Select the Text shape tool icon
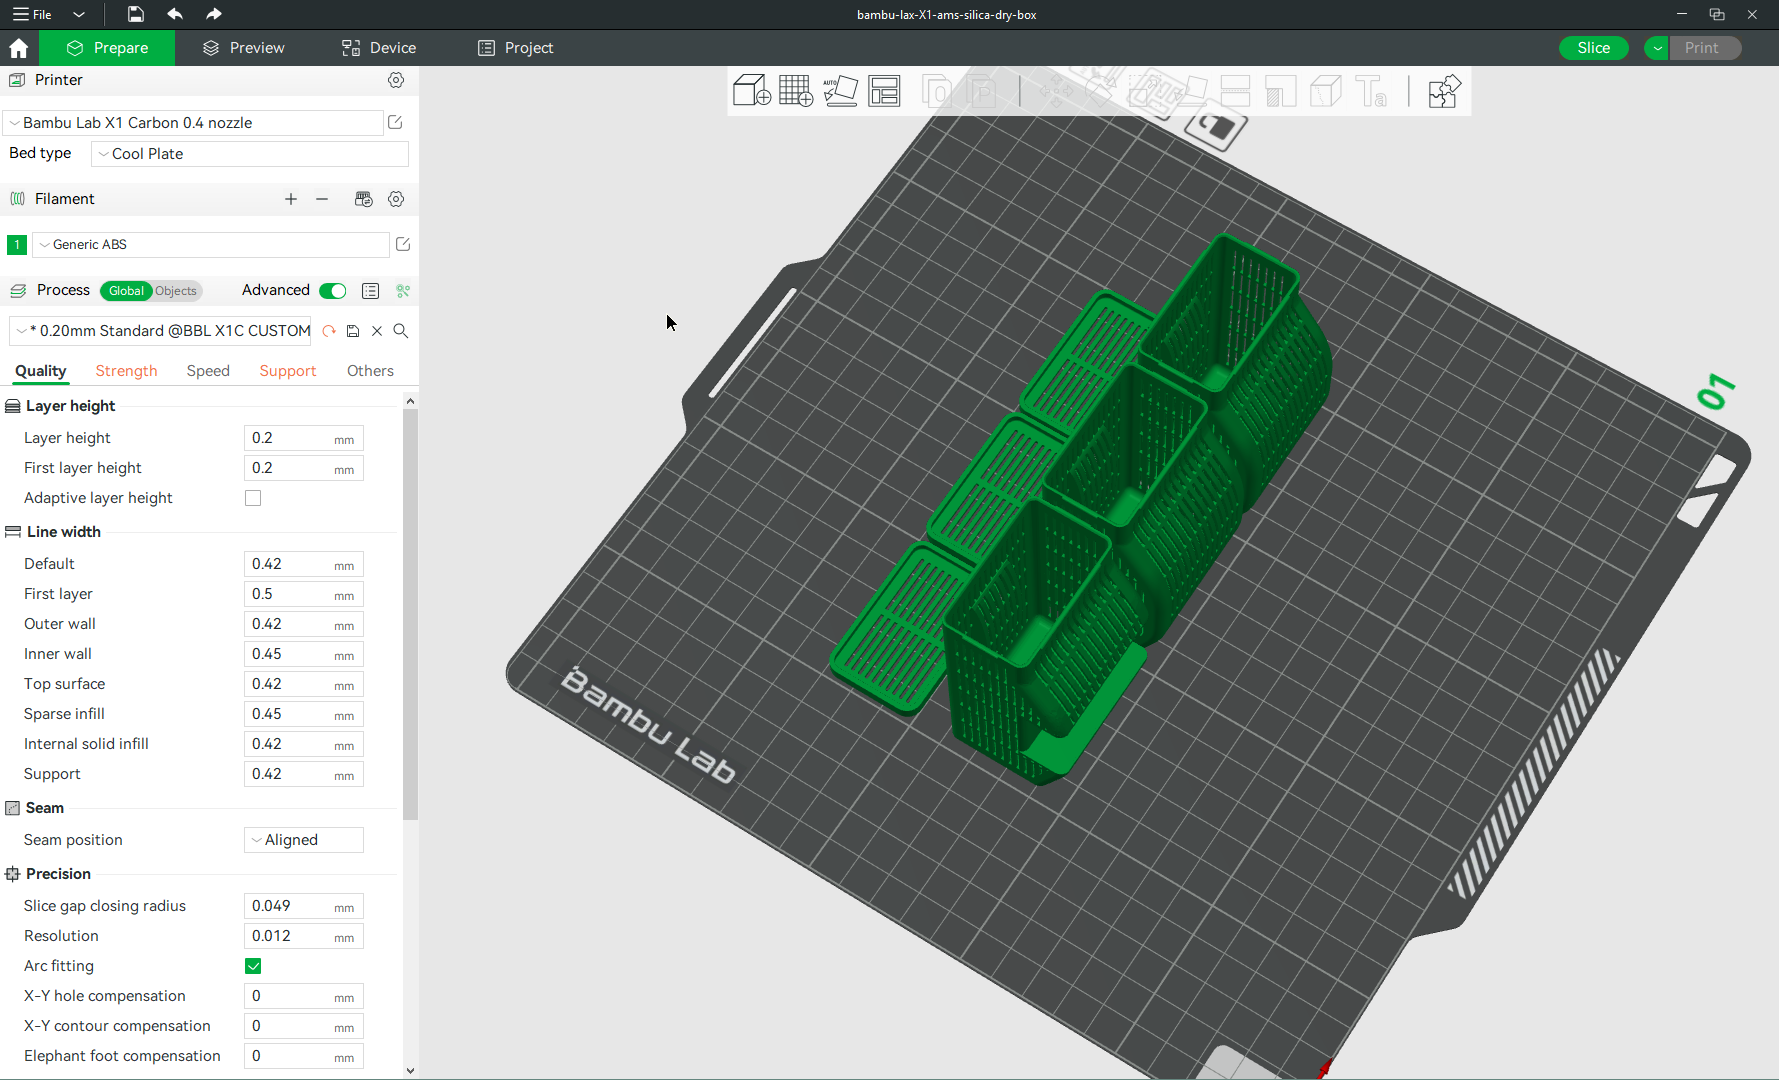1779x1080 pixels. 1371,92
